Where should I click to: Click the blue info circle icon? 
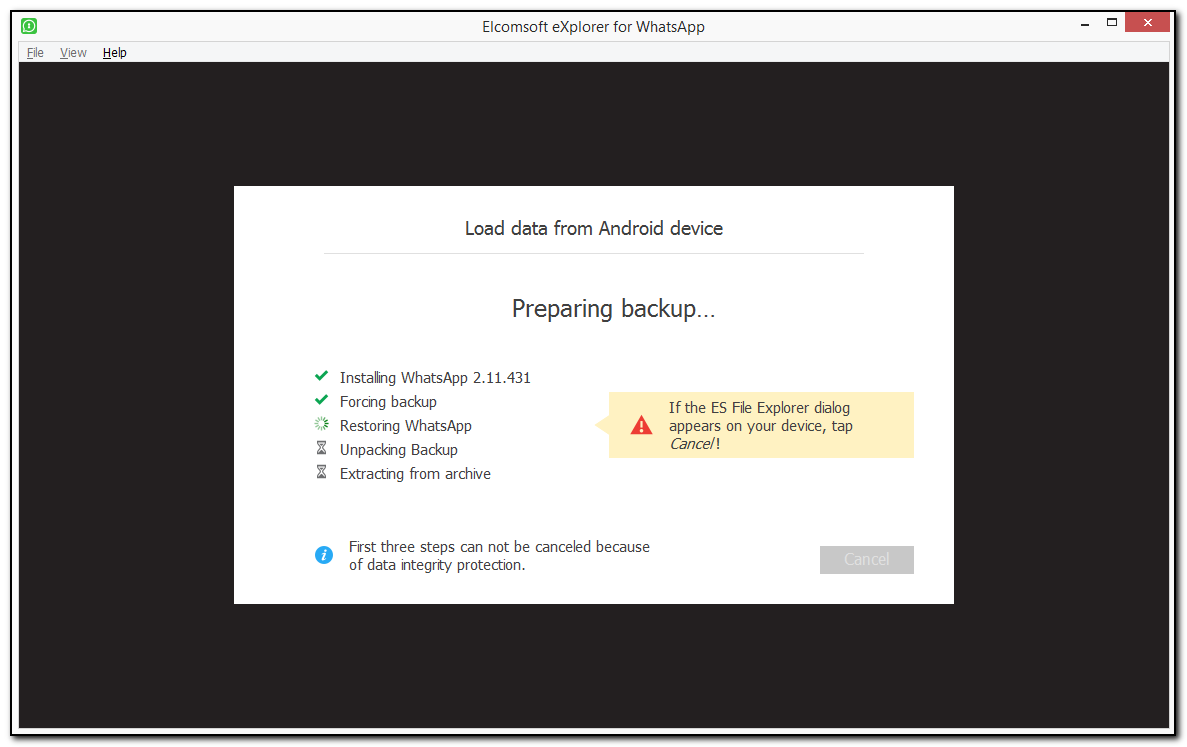coord(324,555)
